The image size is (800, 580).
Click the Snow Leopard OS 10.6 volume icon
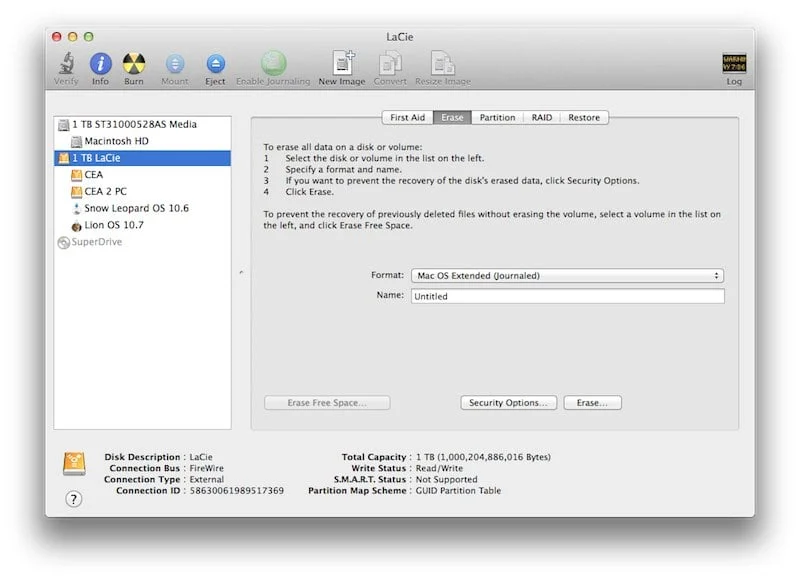tap(77, 209)
